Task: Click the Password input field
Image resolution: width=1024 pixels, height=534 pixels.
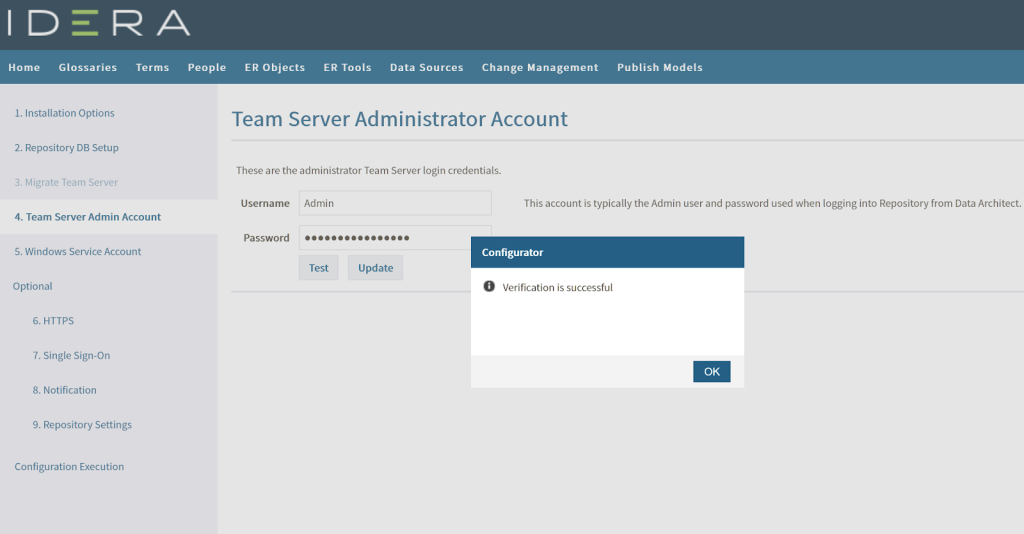Action: tap(395, 238)
